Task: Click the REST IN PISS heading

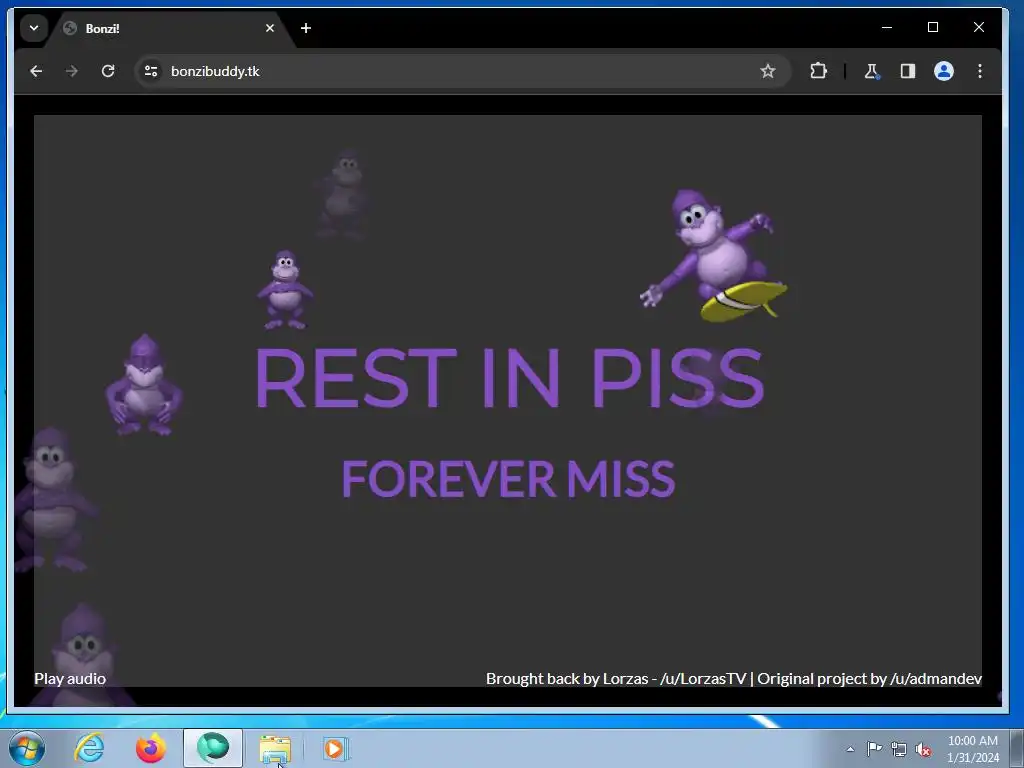Action: pyautogui.click(x=509, y=377)
